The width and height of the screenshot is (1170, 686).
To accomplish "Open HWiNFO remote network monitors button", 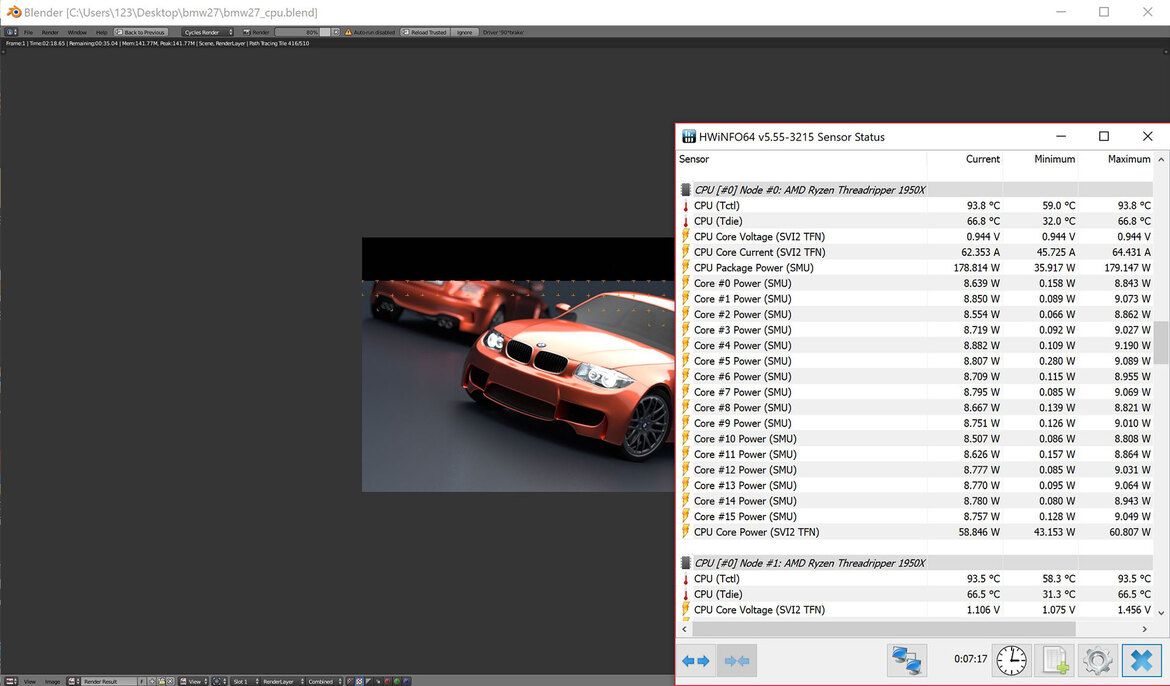I will tap(907, 661).
